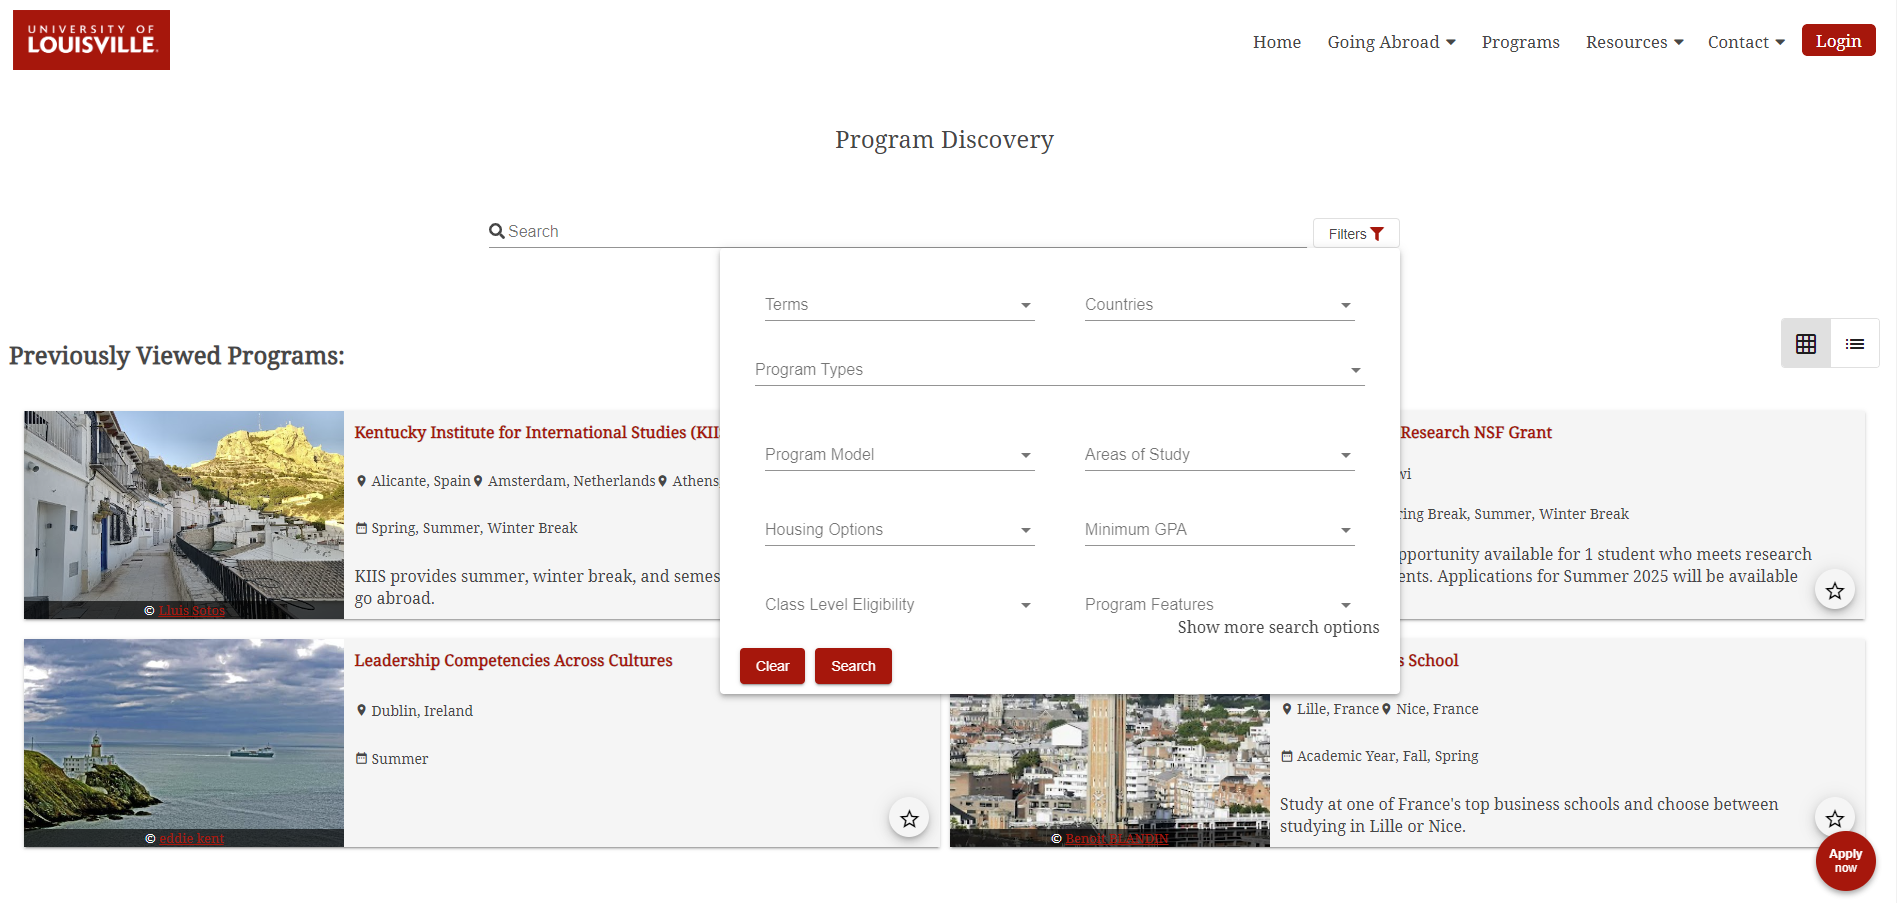The height and width of the screenshot is (903, 1897).
Task: Select the Minimum GPA dropdown
Action: [x=1219, y=529]
